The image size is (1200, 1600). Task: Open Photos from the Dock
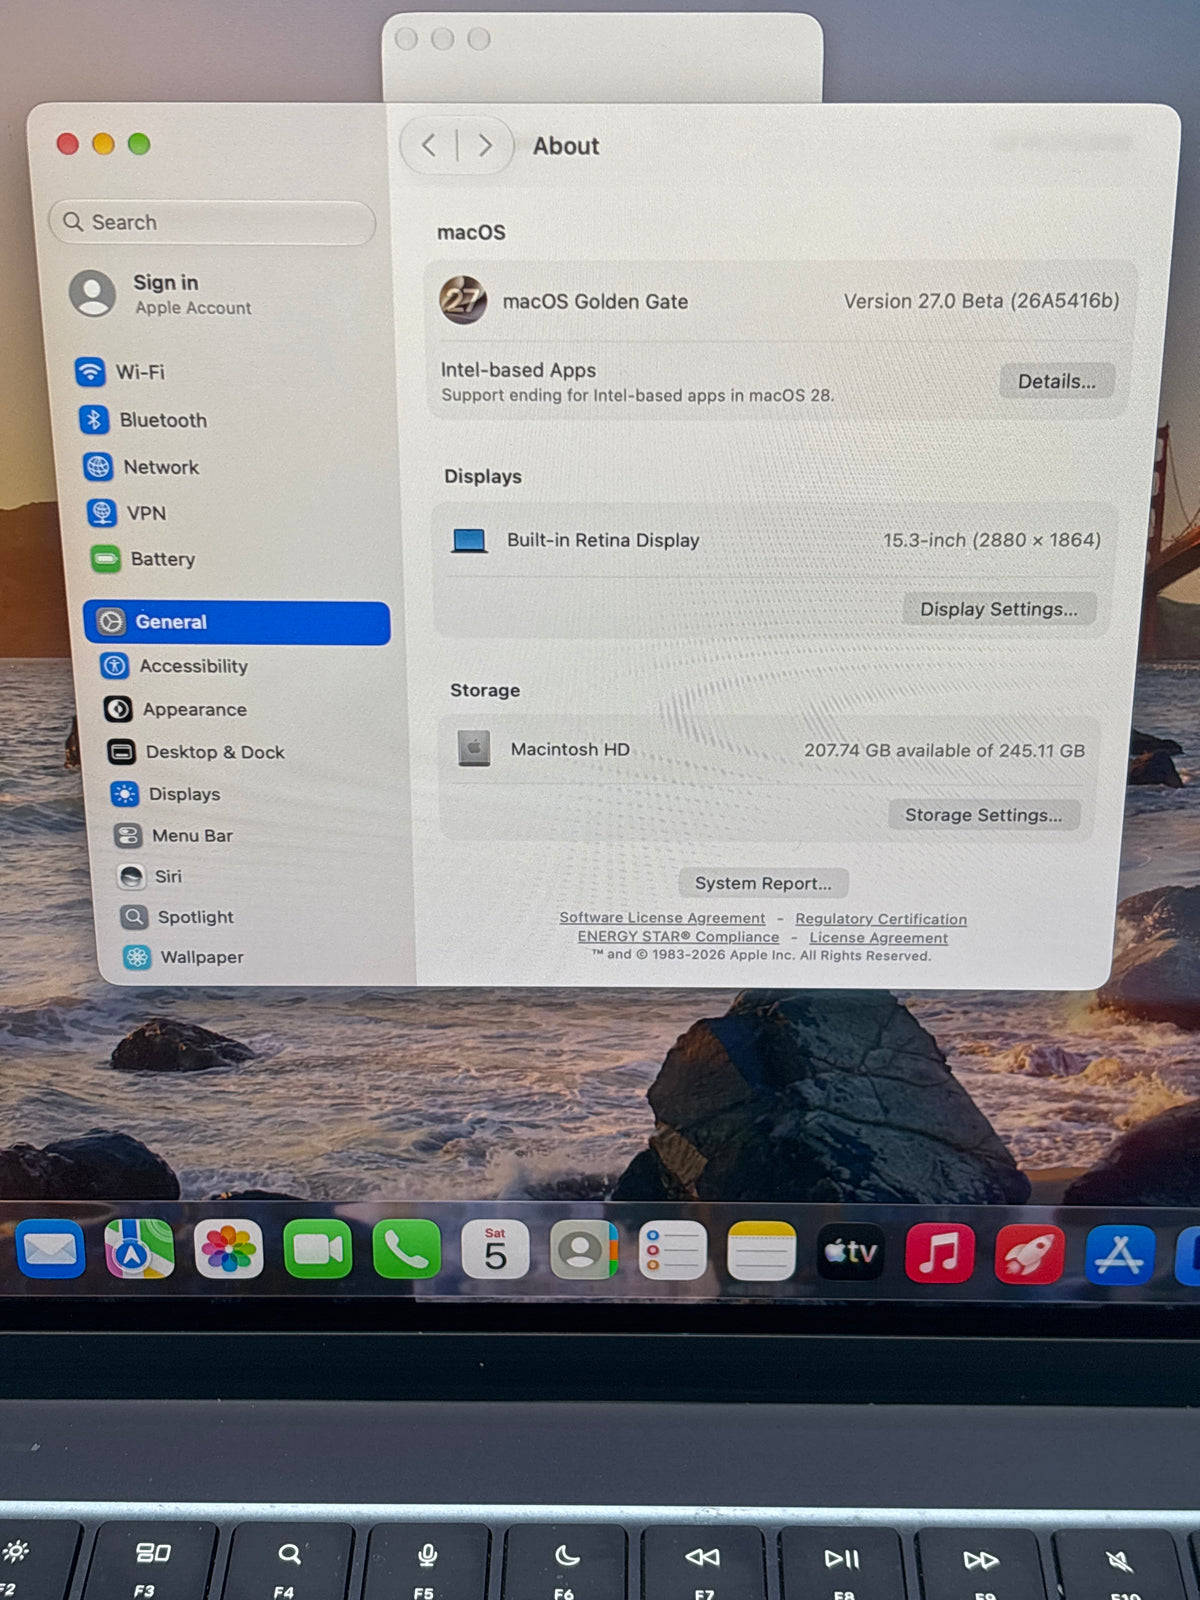coord(228,1249)
